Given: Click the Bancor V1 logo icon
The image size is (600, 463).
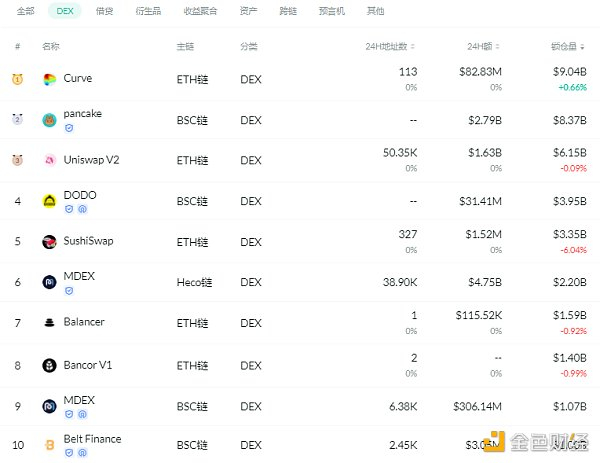Looking at the screenshot, I should [x=49, y=366].
